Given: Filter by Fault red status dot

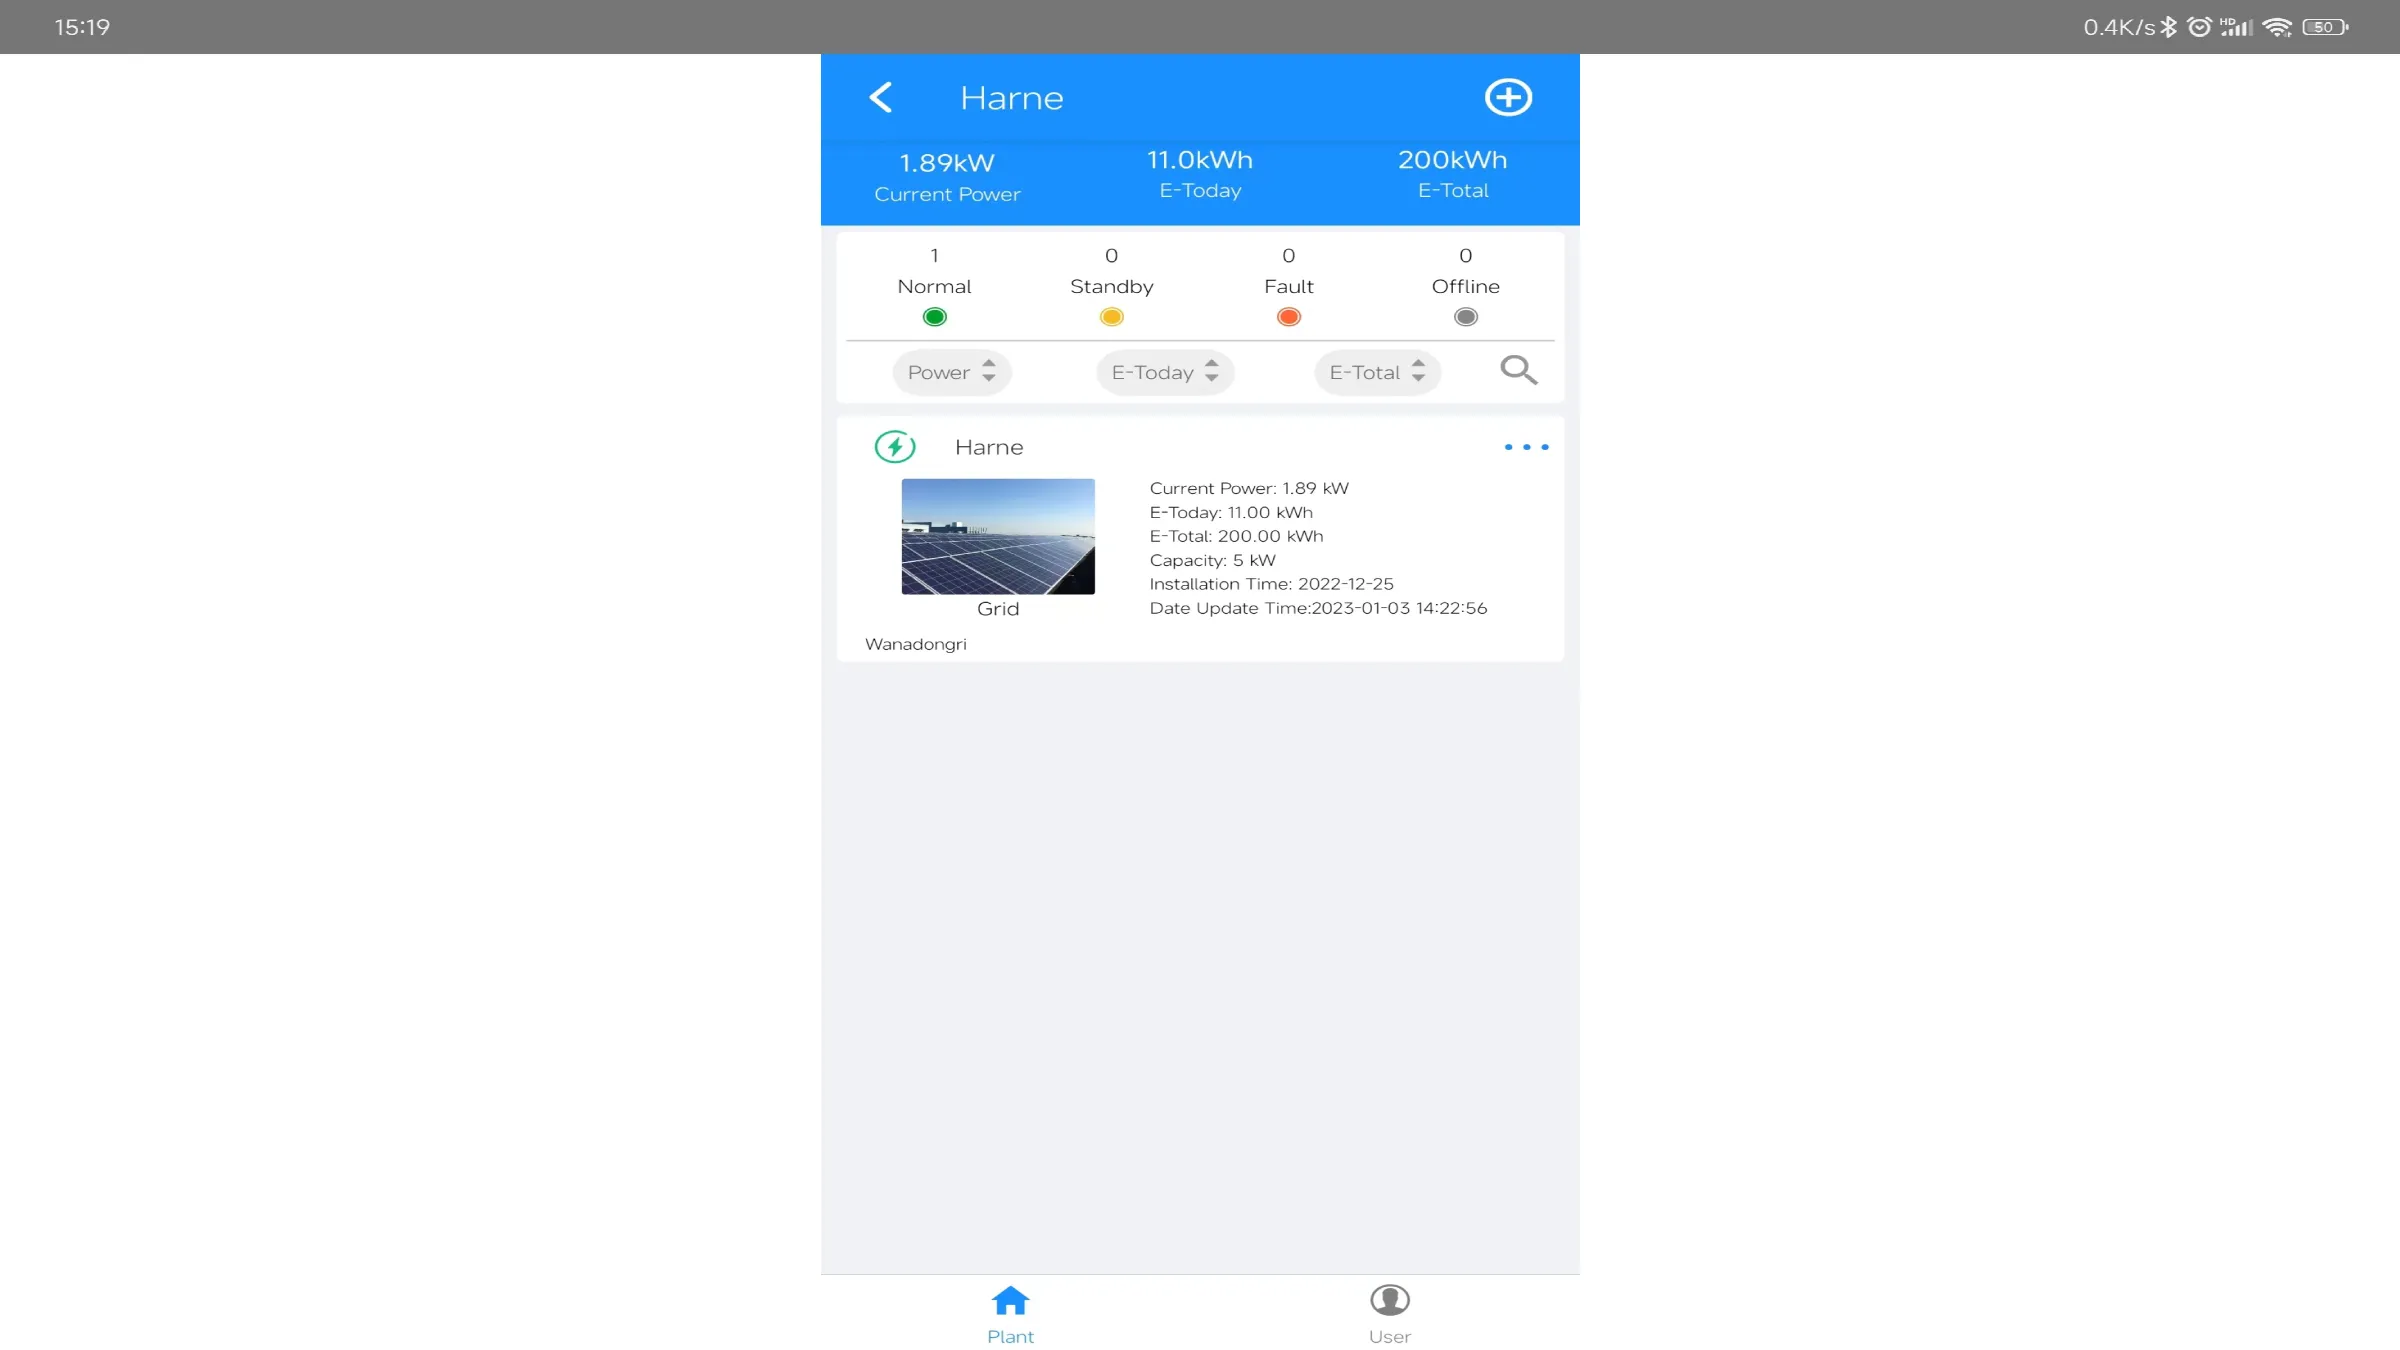Looking at the screenshot, I should tap(1288, 317).
